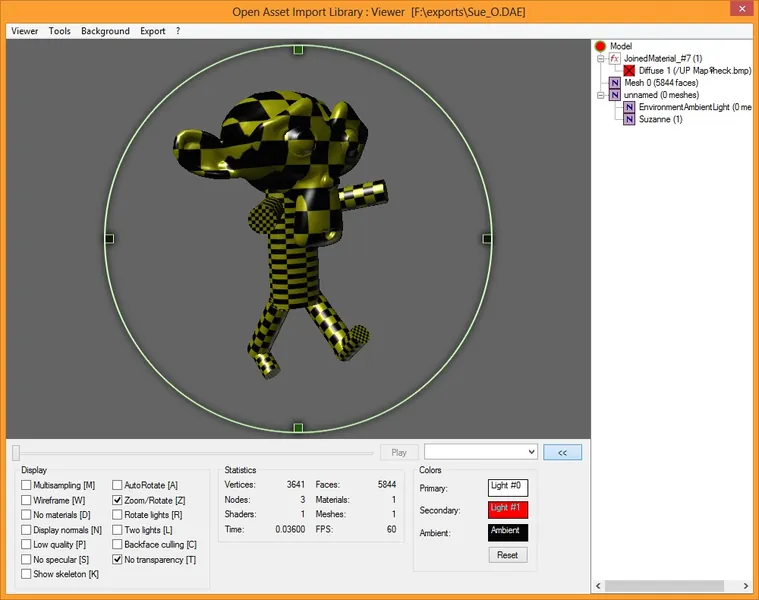Viewport: 759px width, 600px height.
Task: Enable Backface culling [C]
Action: 117,544
